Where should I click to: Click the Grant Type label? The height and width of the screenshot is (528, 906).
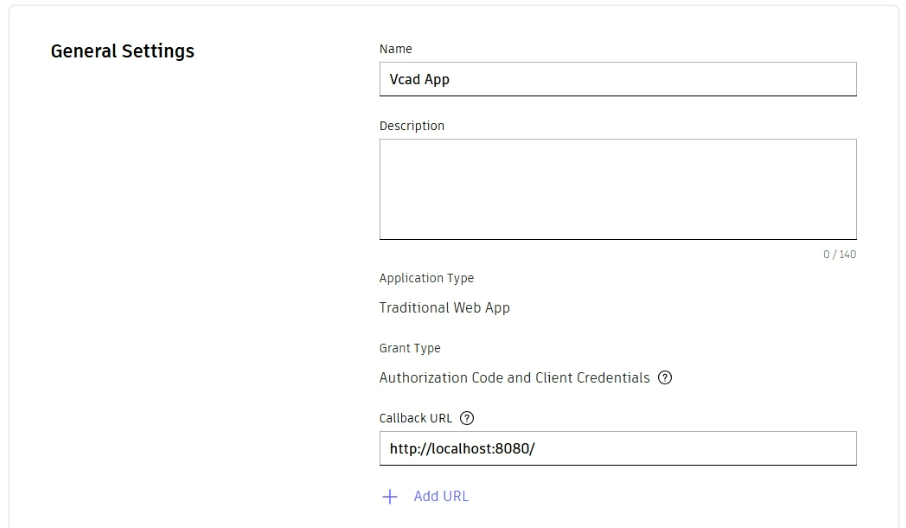click(x=410, y=348)
